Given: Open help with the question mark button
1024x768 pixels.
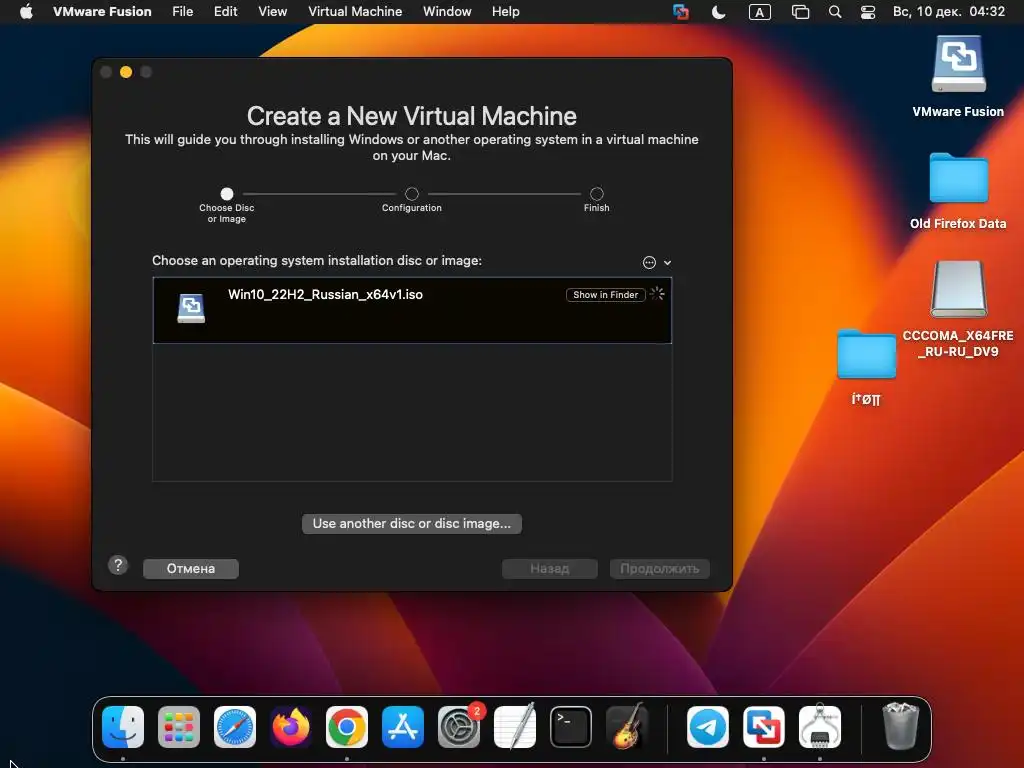Looking at the screenshot, I should tap(118, 565).
